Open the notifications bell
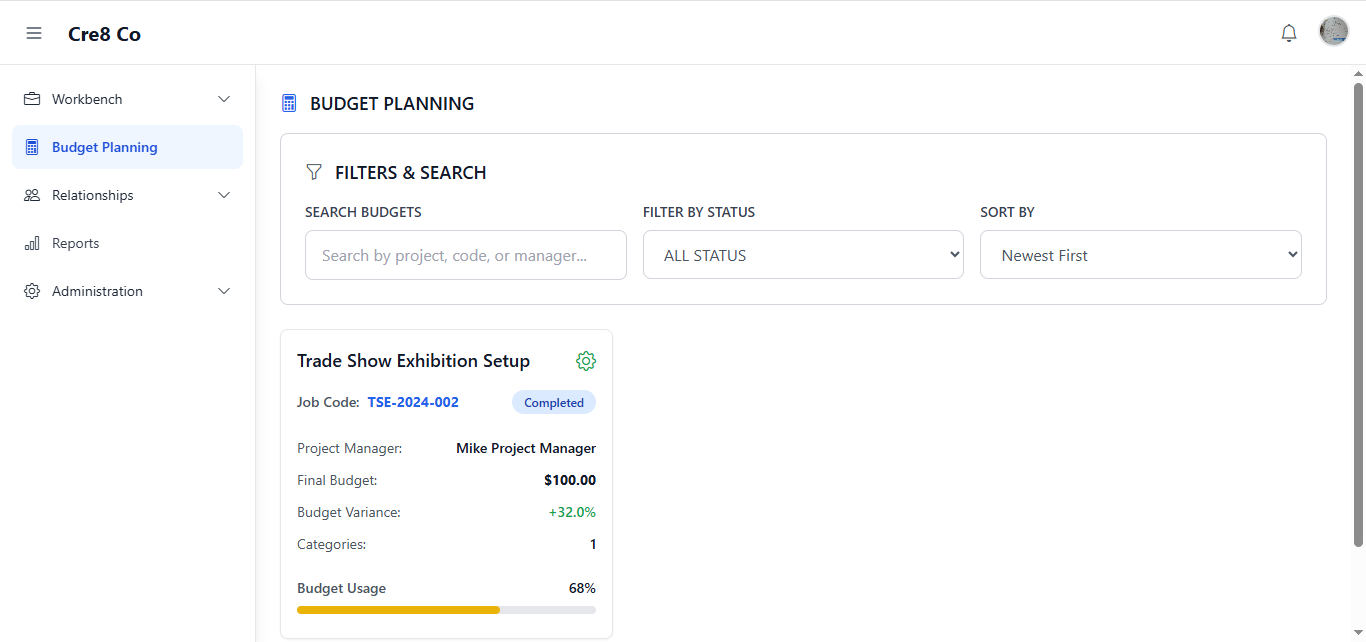1366x642 pixels. 1289,33
